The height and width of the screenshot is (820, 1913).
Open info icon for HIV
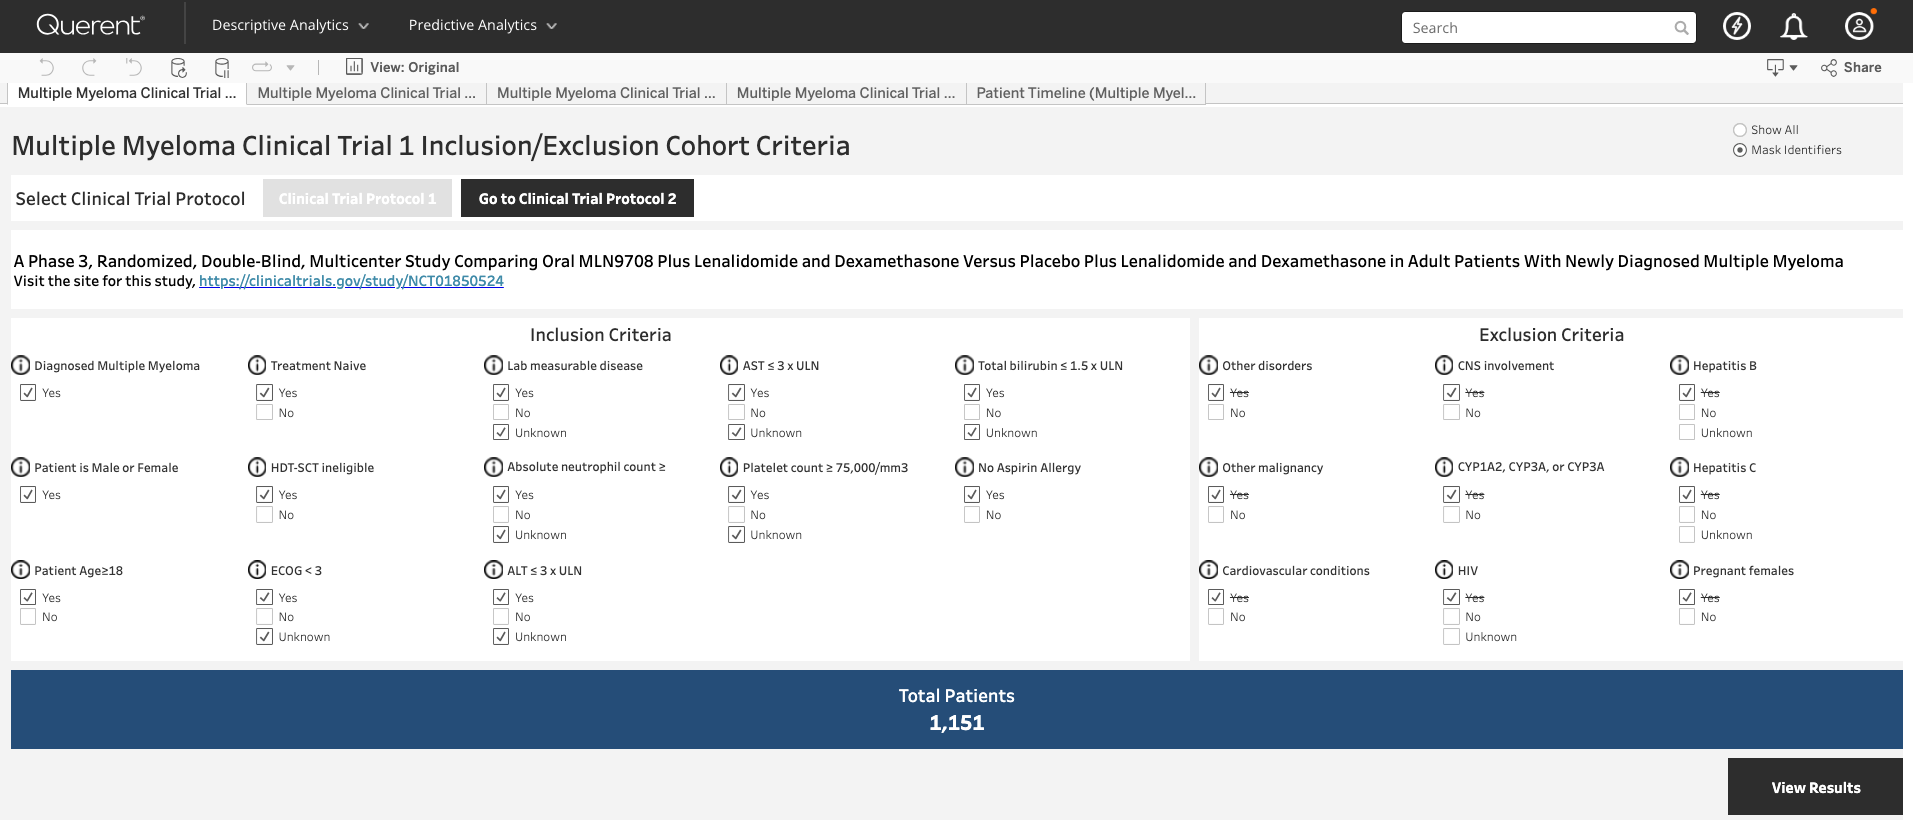point(1444,570)
